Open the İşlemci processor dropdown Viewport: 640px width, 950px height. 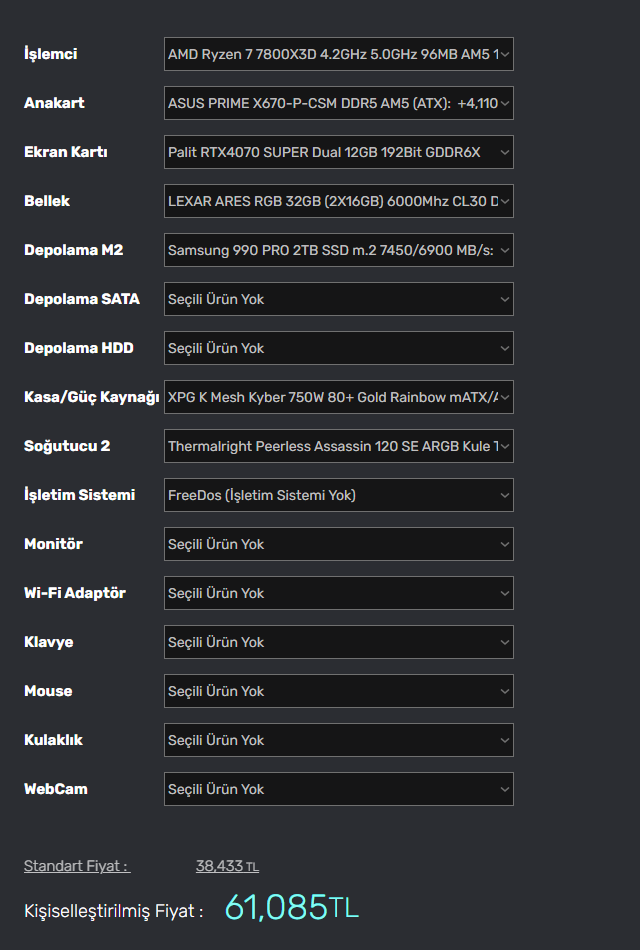click(338, 54)
